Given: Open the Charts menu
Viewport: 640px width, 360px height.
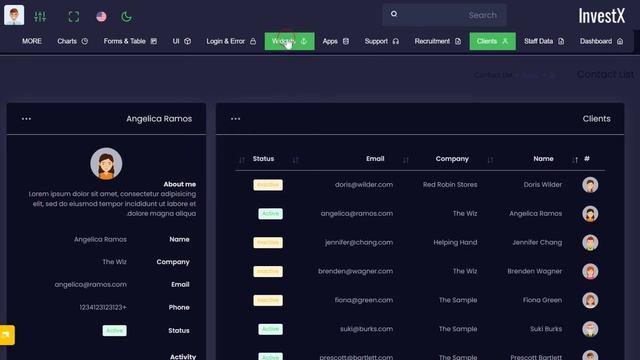Looking at the screenshot, I should point(73,41).
